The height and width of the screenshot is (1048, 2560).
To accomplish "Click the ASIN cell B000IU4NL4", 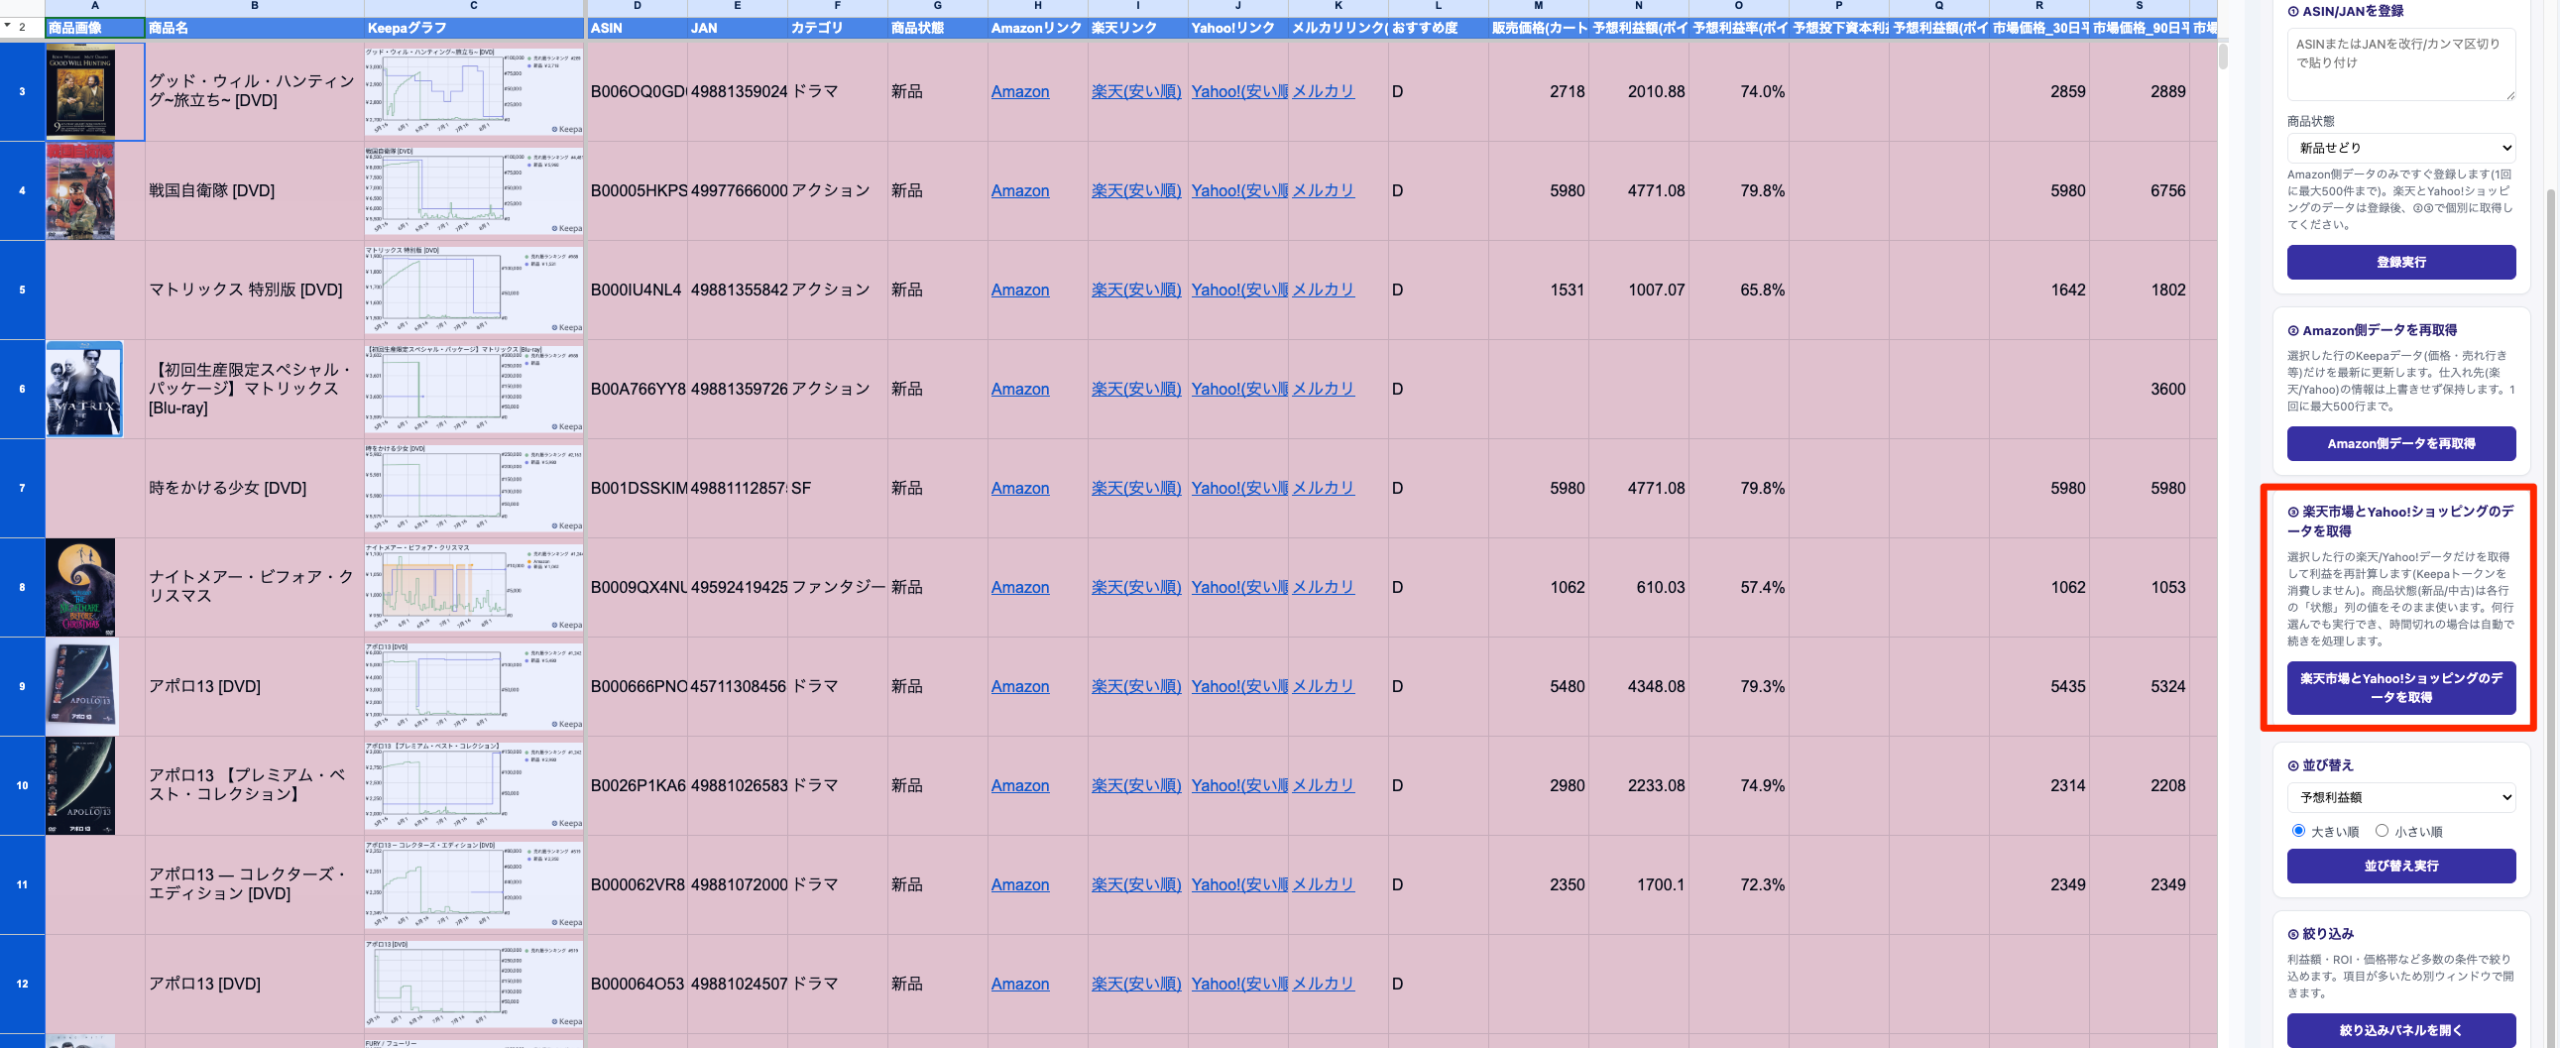I will (637, 290).
